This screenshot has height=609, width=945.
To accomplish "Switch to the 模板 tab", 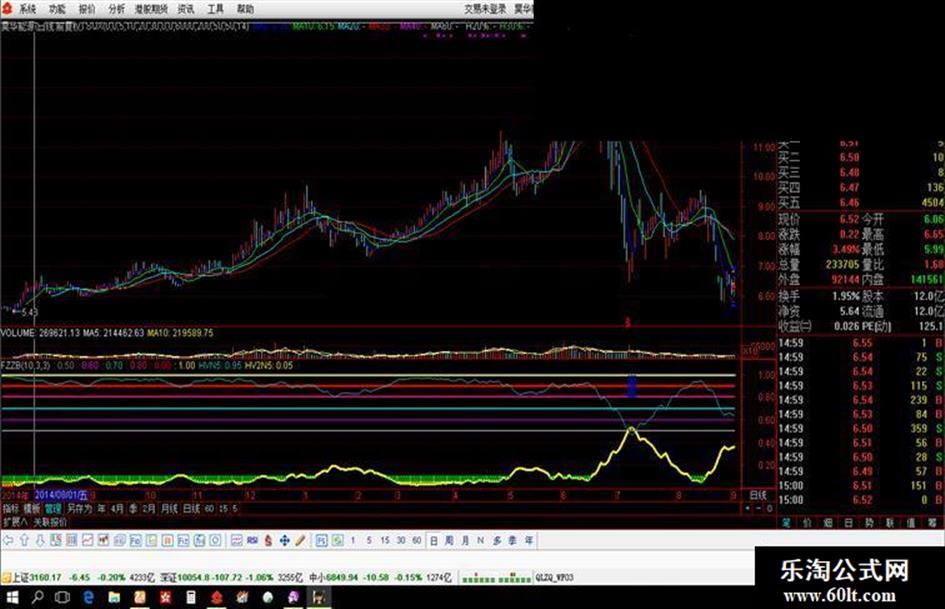I will [31, 509].
